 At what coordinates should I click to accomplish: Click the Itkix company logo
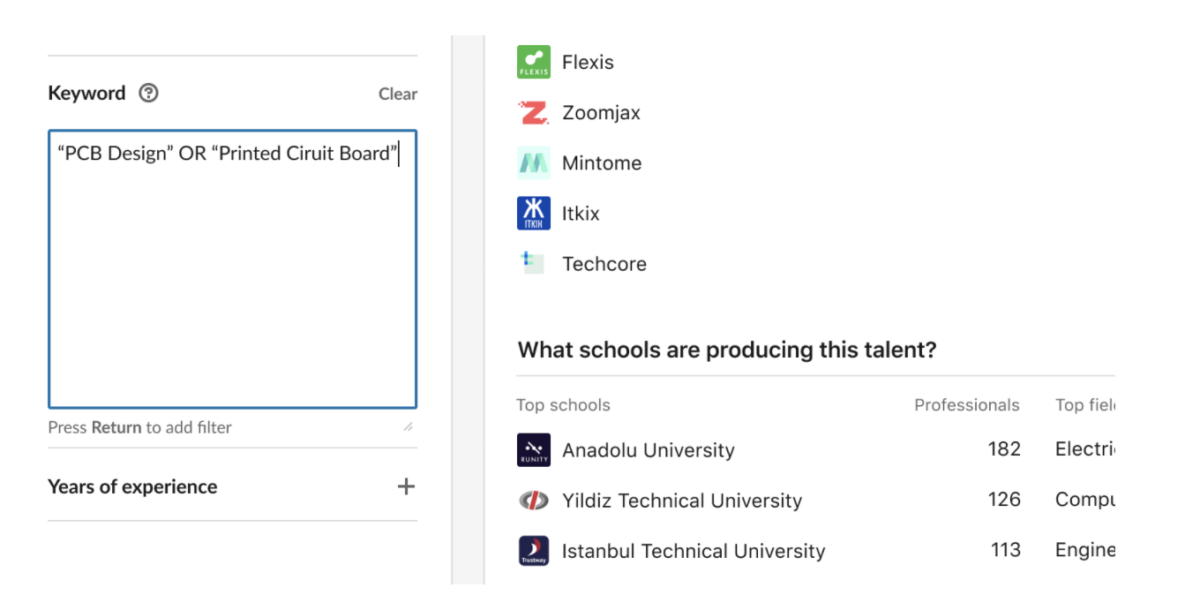[532, 213]
